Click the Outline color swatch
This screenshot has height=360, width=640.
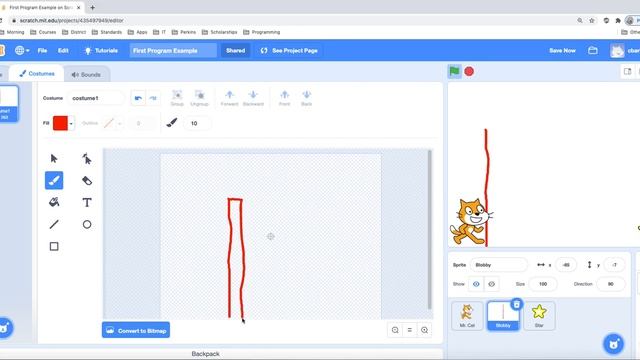click(x=109, y=123)
